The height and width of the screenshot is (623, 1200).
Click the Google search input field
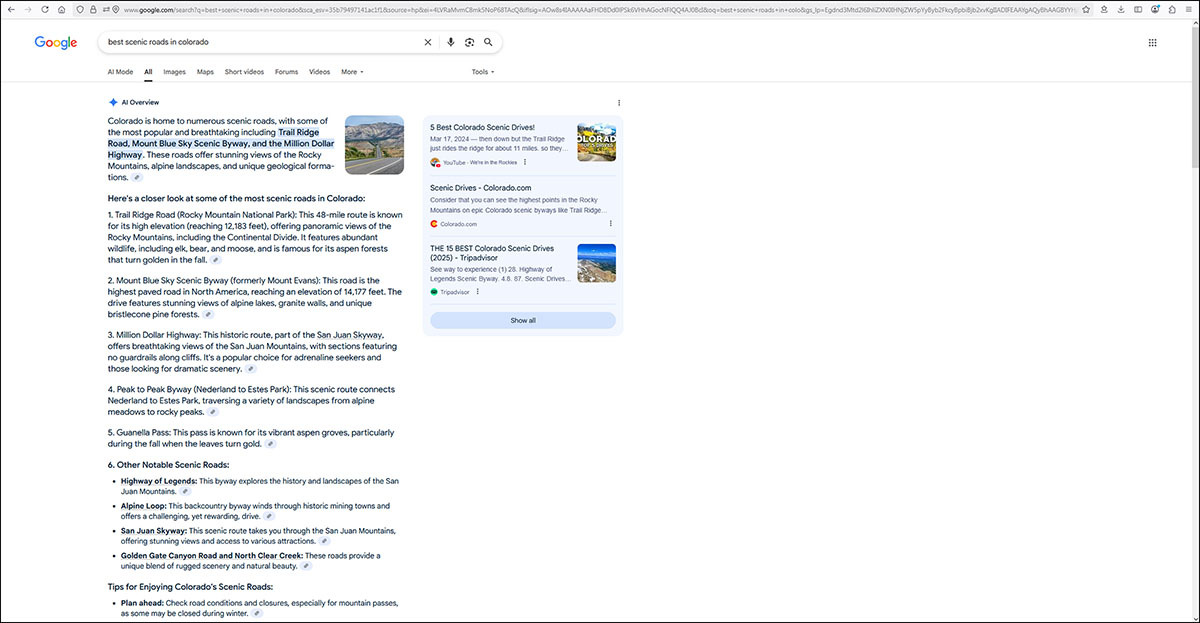click(262, 43)
